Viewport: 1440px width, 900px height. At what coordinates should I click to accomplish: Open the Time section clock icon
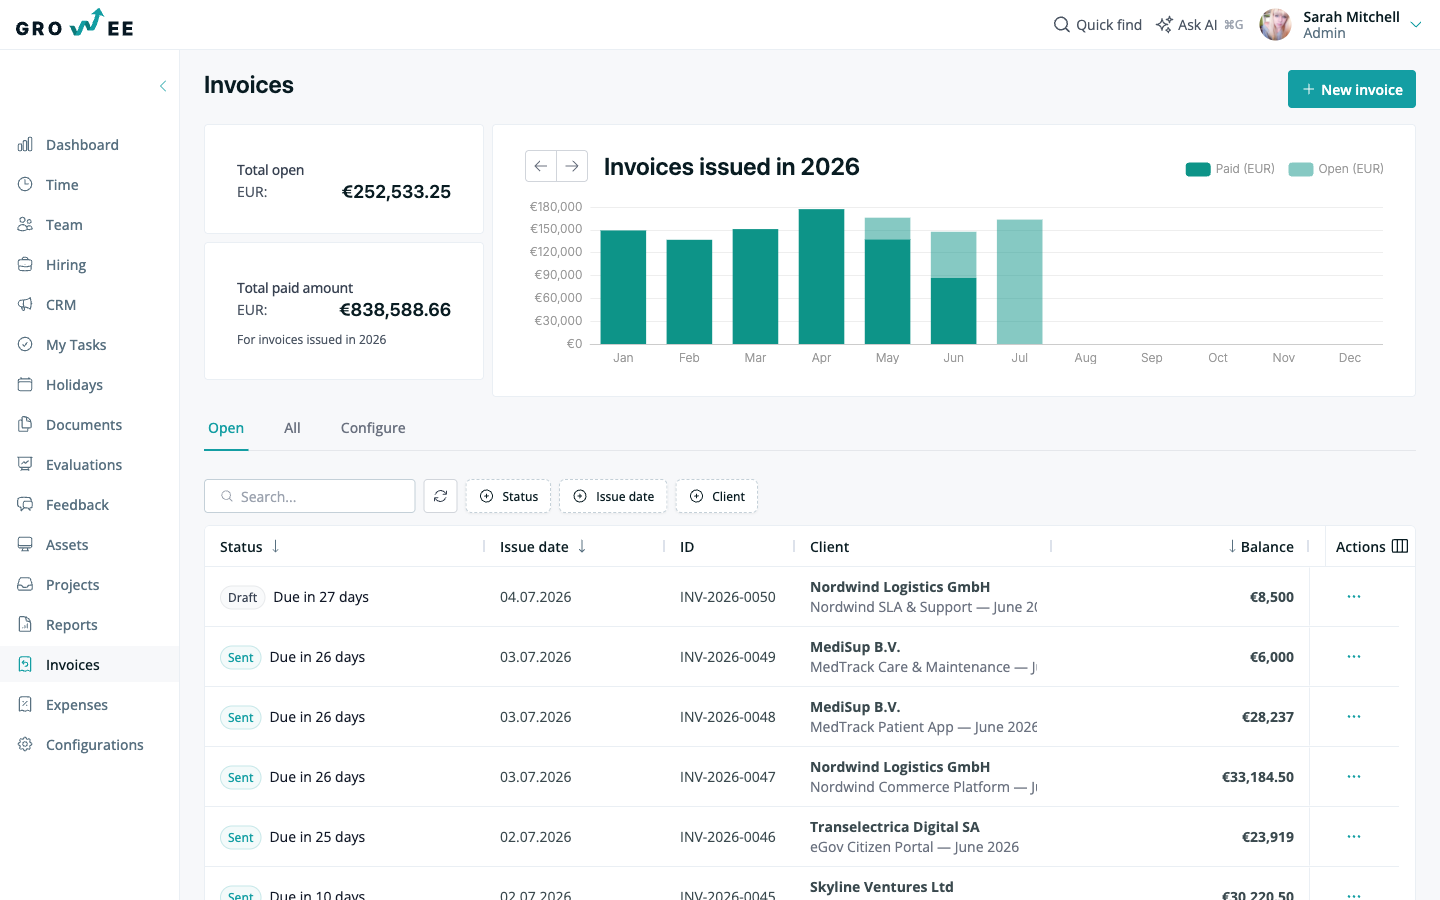[25, 185]
